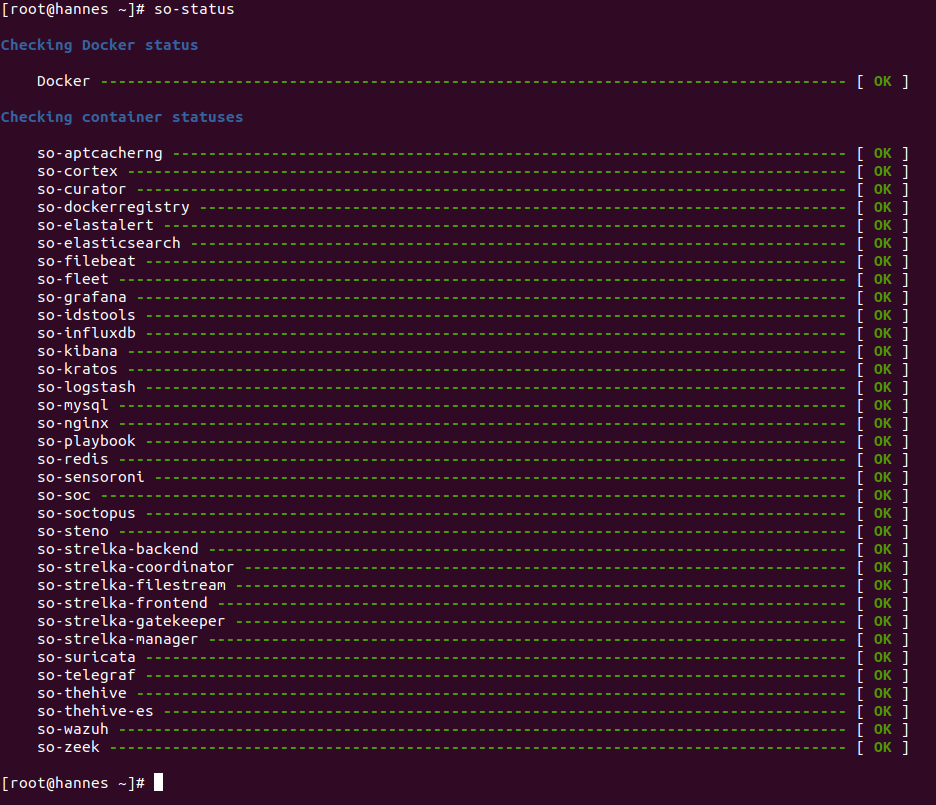
Task: Click OK status for so-nginx
Action: tap(882, 423)
